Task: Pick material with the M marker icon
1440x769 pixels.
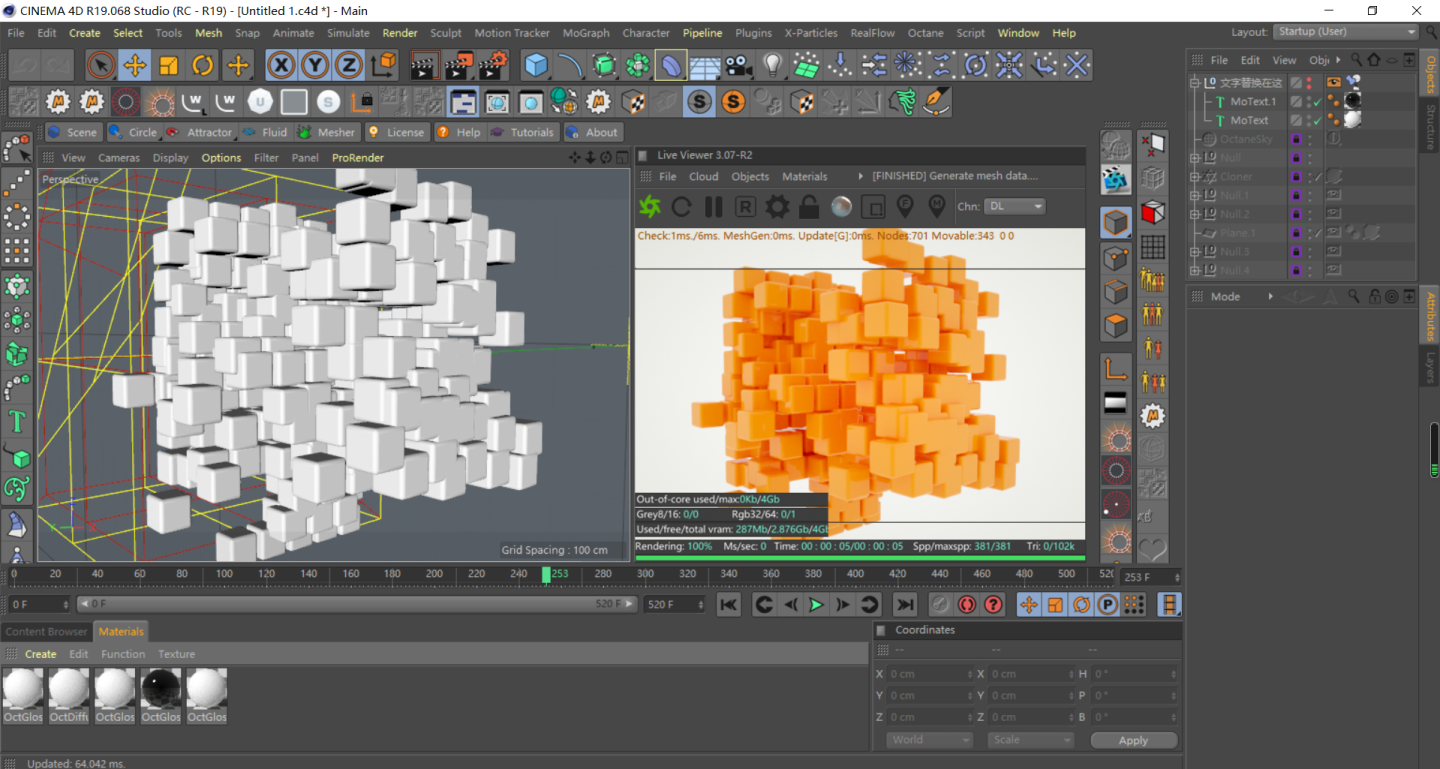Action: pyautogui.click(x=937, y=207)
